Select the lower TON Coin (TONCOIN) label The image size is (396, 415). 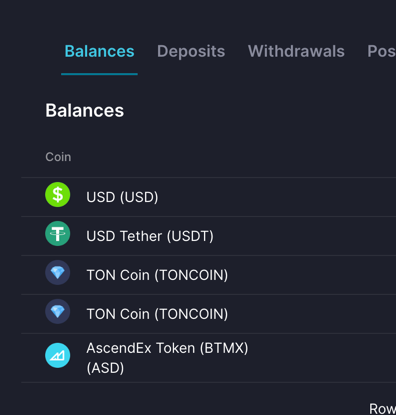(x=157, y=314)
